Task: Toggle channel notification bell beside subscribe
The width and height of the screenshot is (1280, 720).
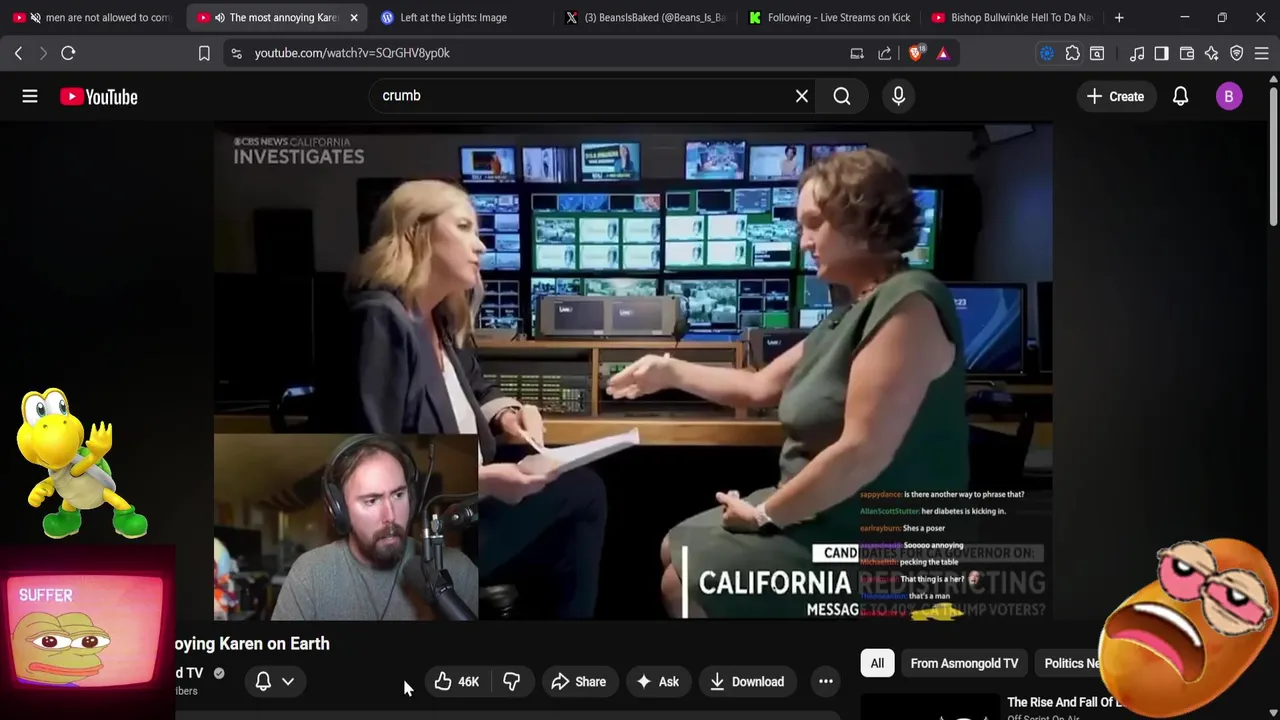Action: click(x=263, y=682)
